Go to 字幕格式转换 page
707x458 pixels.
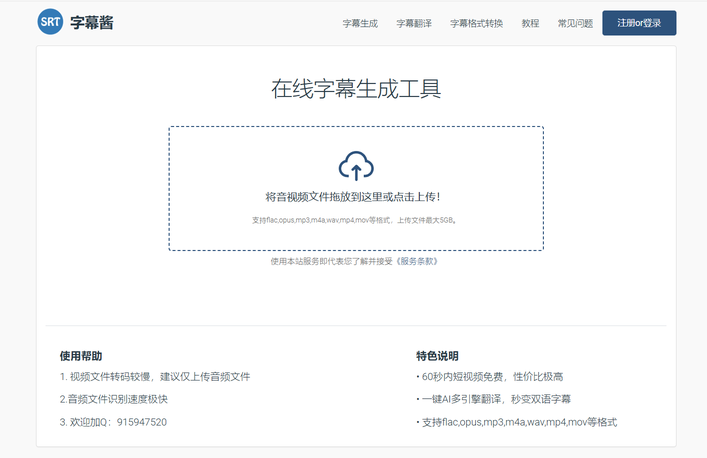tap(477, 23)
